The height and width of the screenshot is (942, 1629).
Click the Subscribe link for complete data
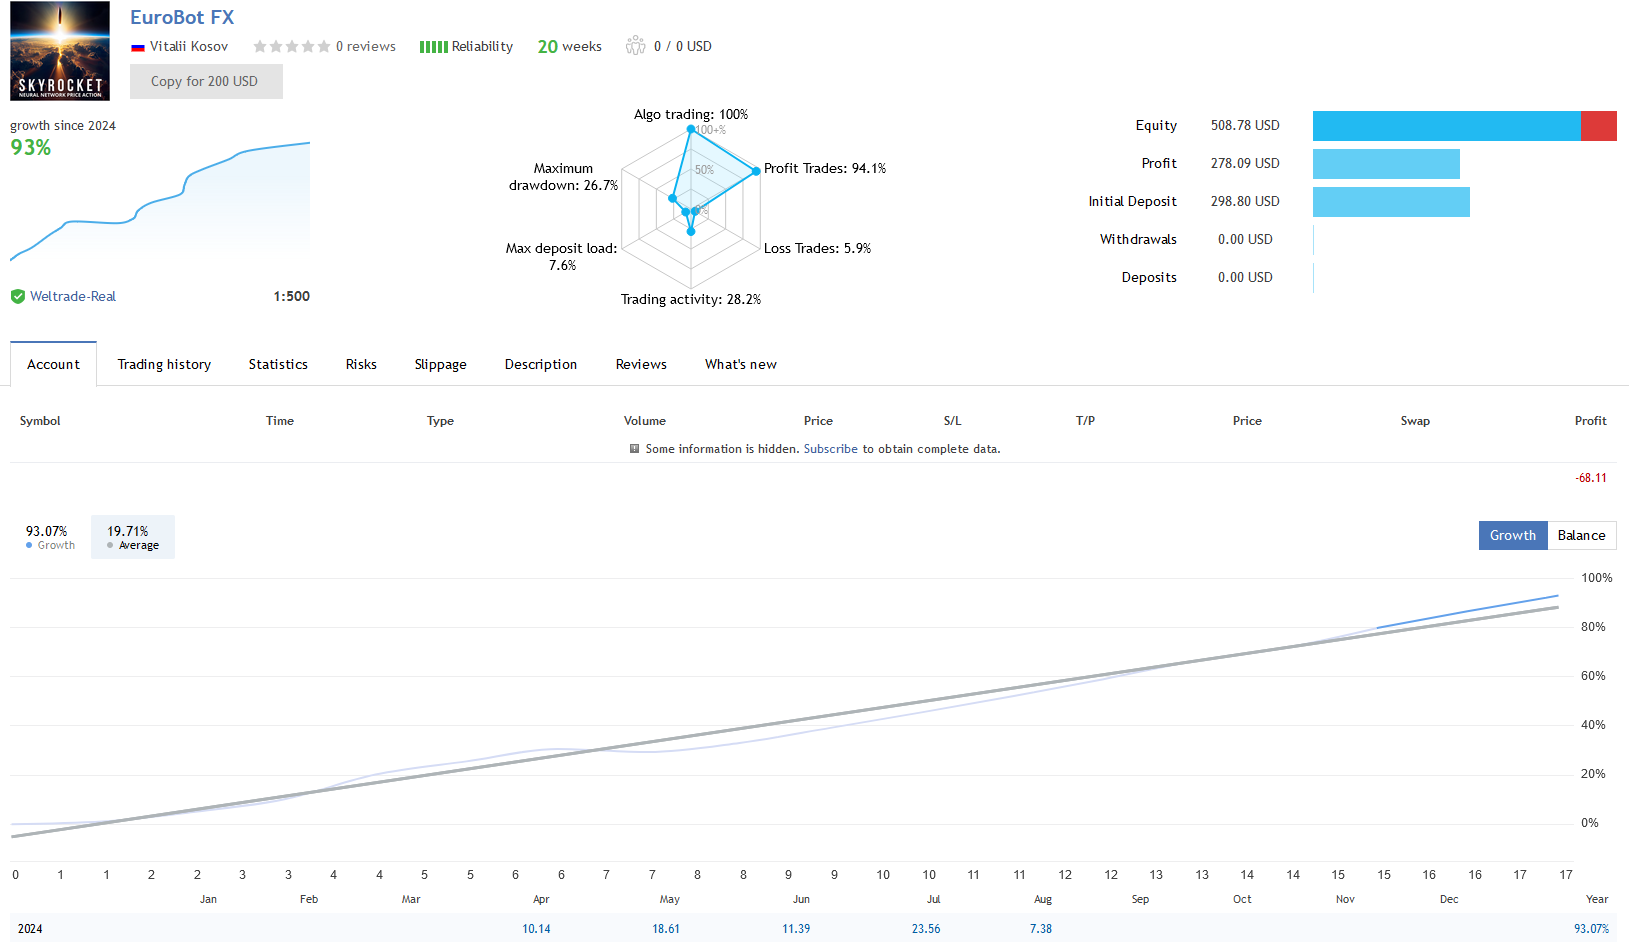(831, 449)
